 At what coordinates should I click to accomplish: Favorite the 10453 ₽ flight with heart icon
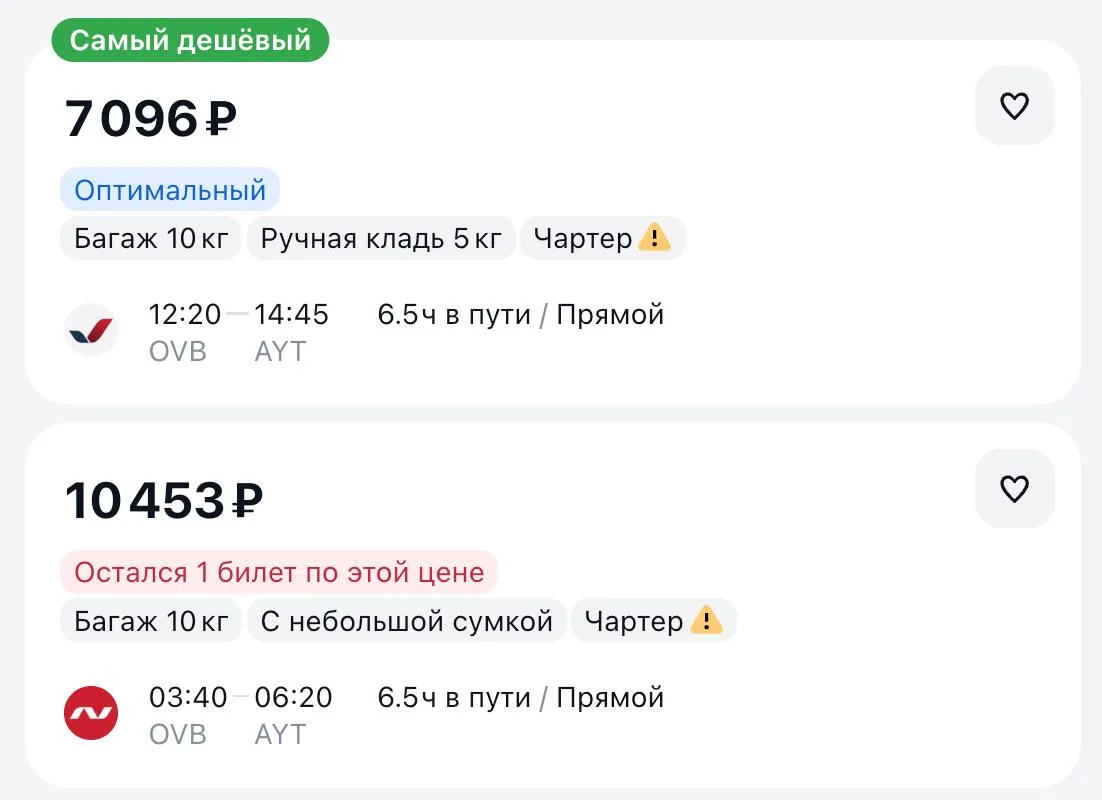coord(1014,489)
